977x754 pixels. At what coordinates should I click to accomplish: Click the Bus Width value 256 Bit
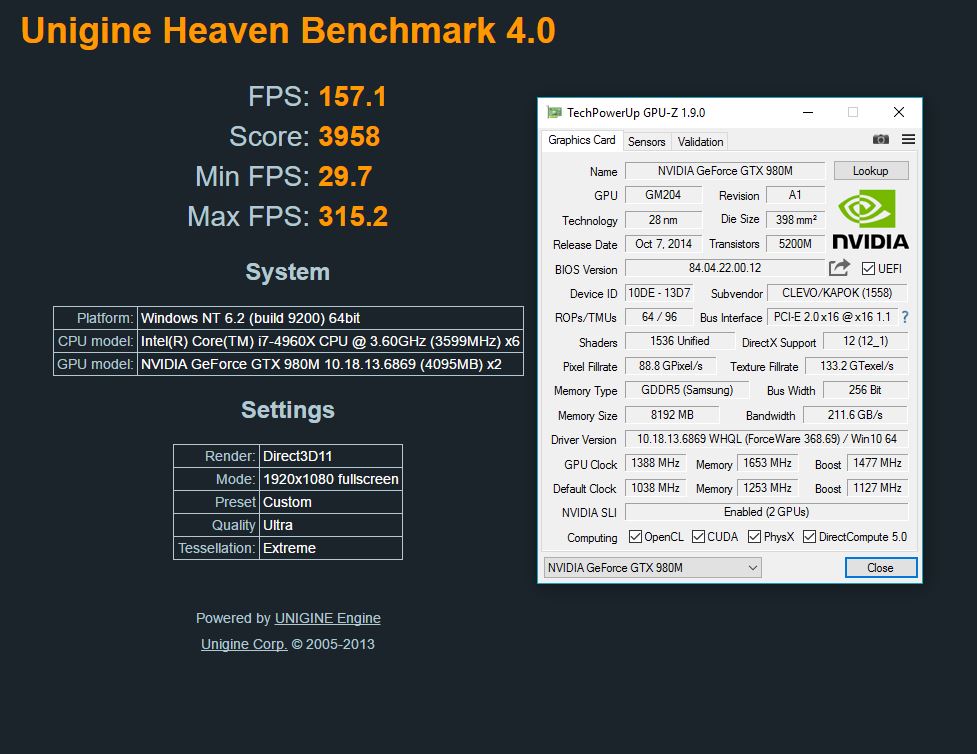coord(865,390)
